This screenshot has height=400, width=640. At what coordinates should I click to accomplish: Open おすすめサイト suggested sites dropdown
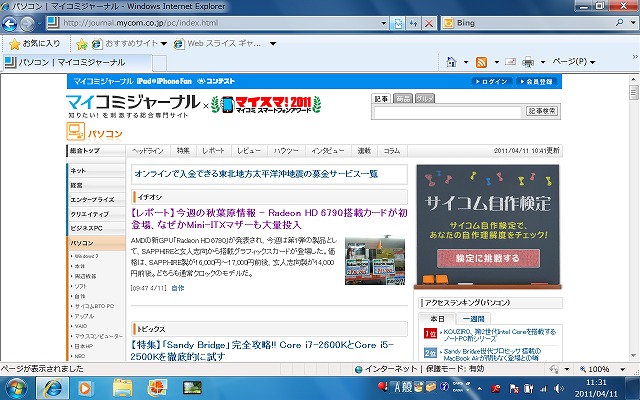point(130,43)
